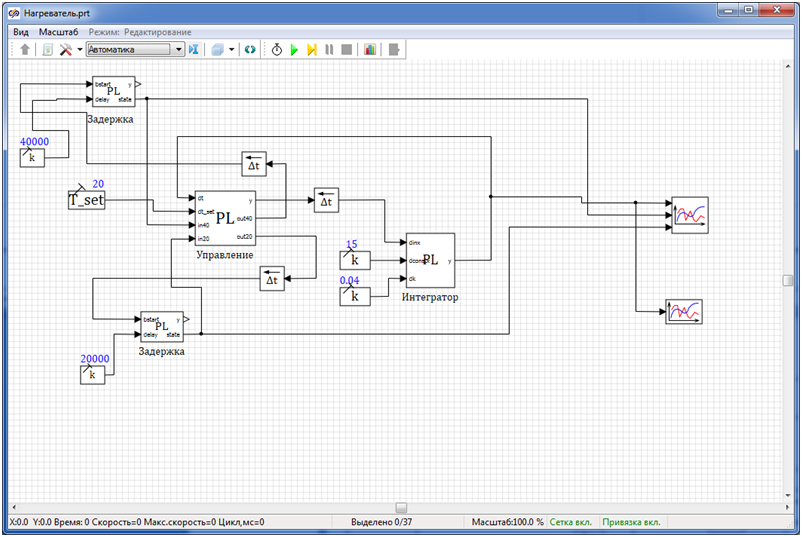Open the Автоматика library combo box
The height and width of the screenshot is (537, 802).
(x=135, y=50)
